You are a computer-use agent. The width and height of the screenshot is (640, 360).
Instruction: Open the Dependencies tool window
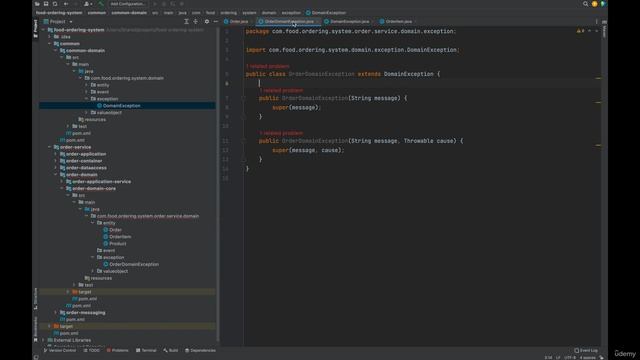(200, 351)
